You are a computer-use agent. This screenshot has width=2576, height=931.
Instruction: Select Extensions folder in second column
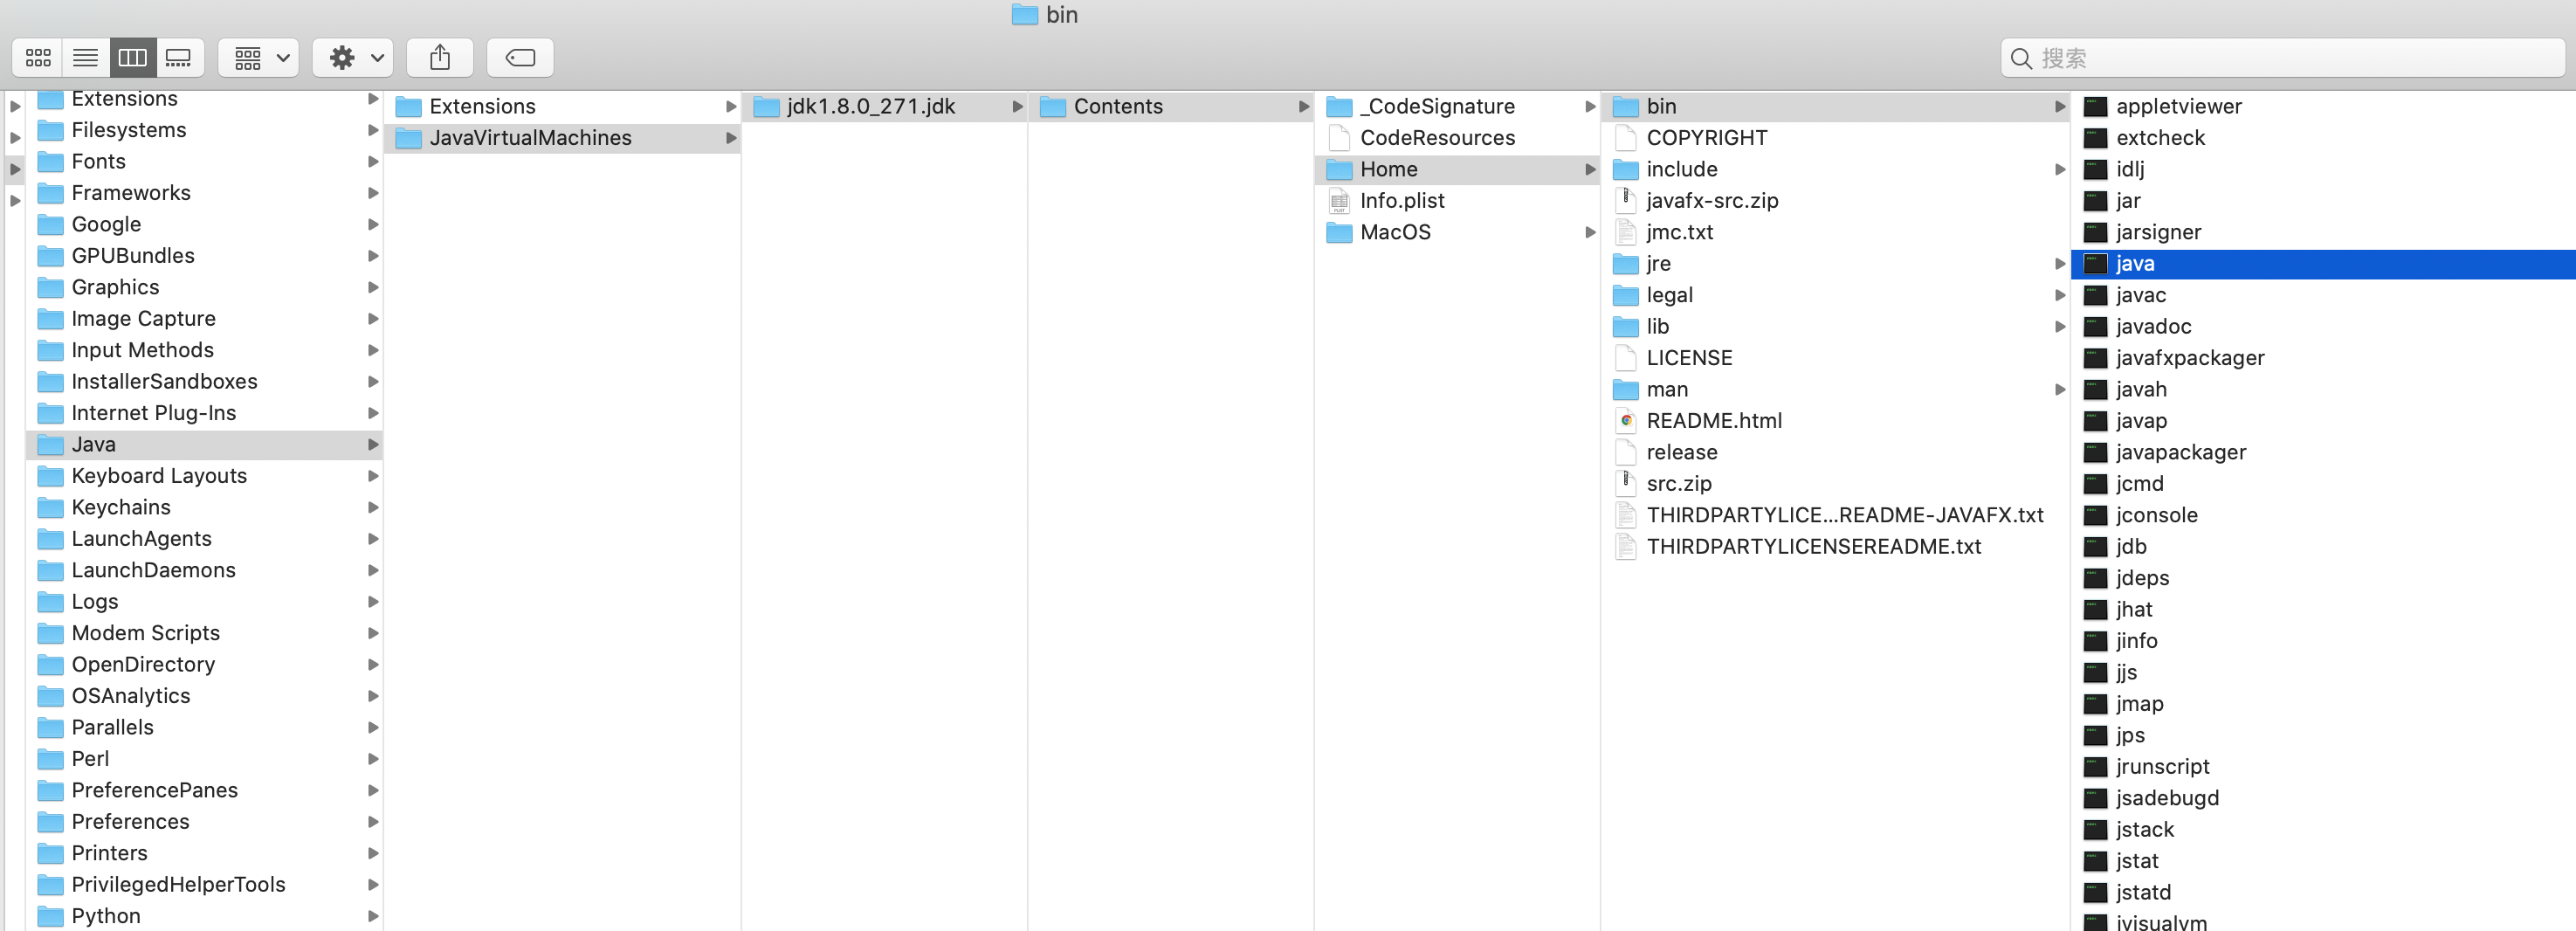pos(482,107)
